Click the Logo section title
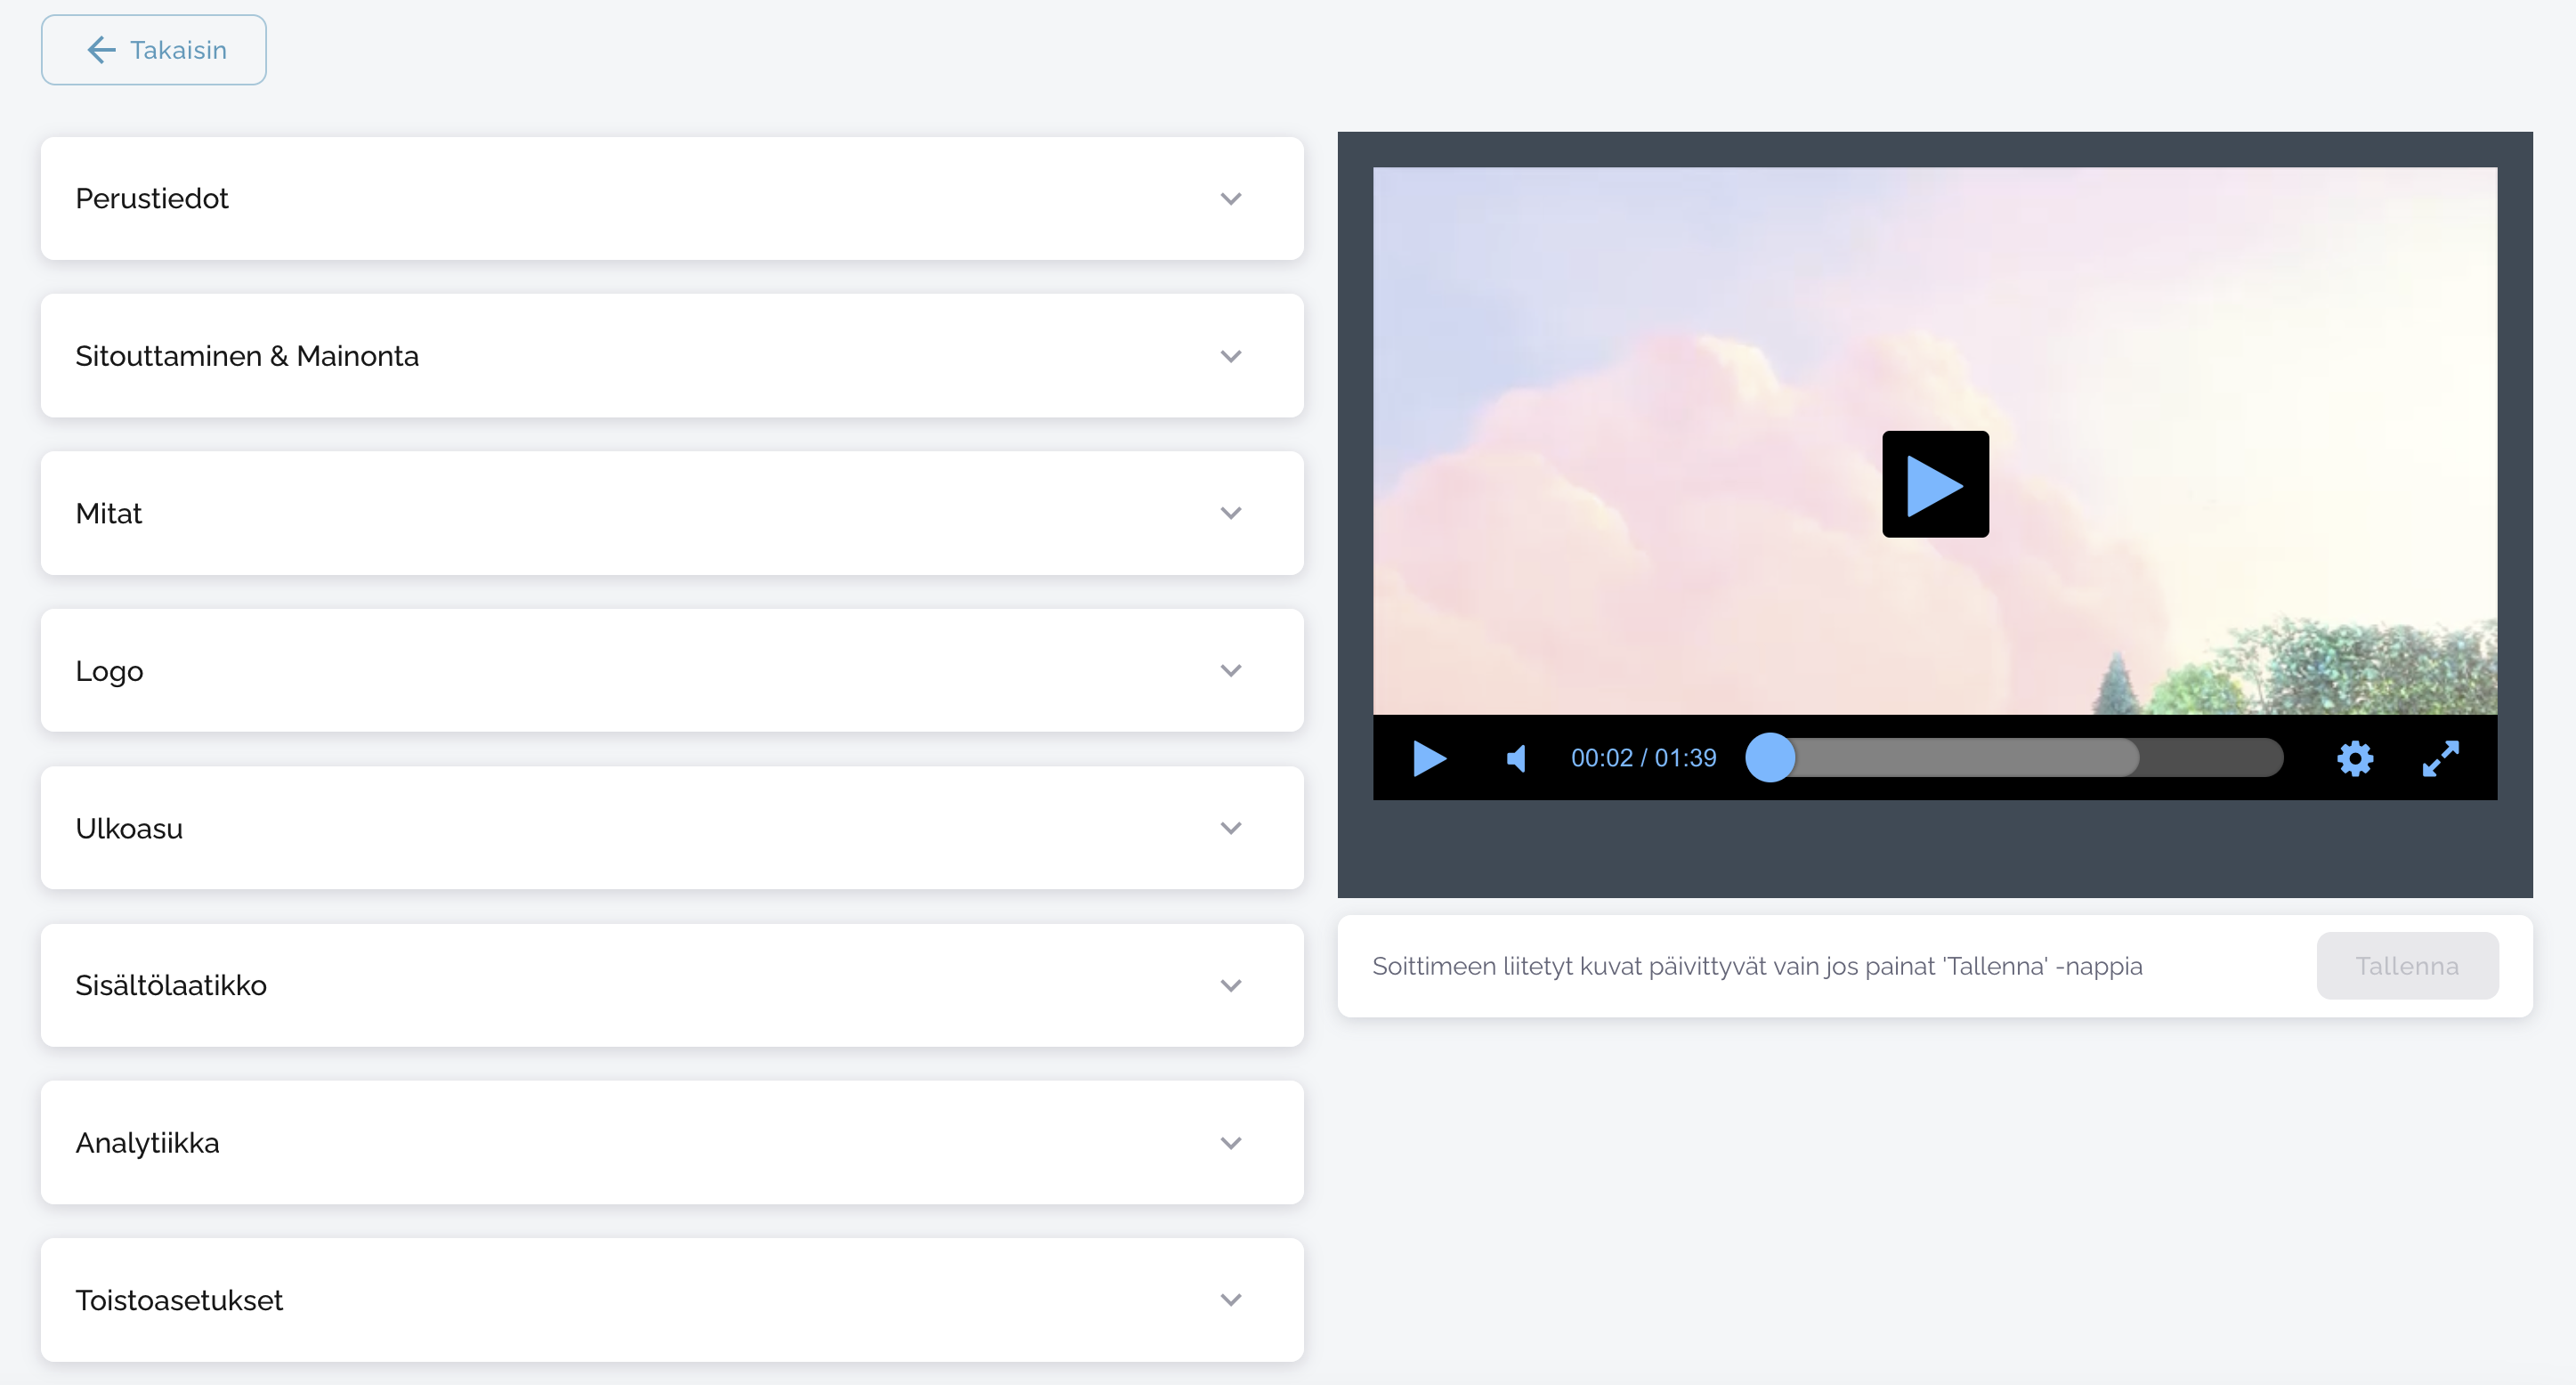This screenshot has height=1385, width=2576. pyautogui.click(x=110, y=671)
